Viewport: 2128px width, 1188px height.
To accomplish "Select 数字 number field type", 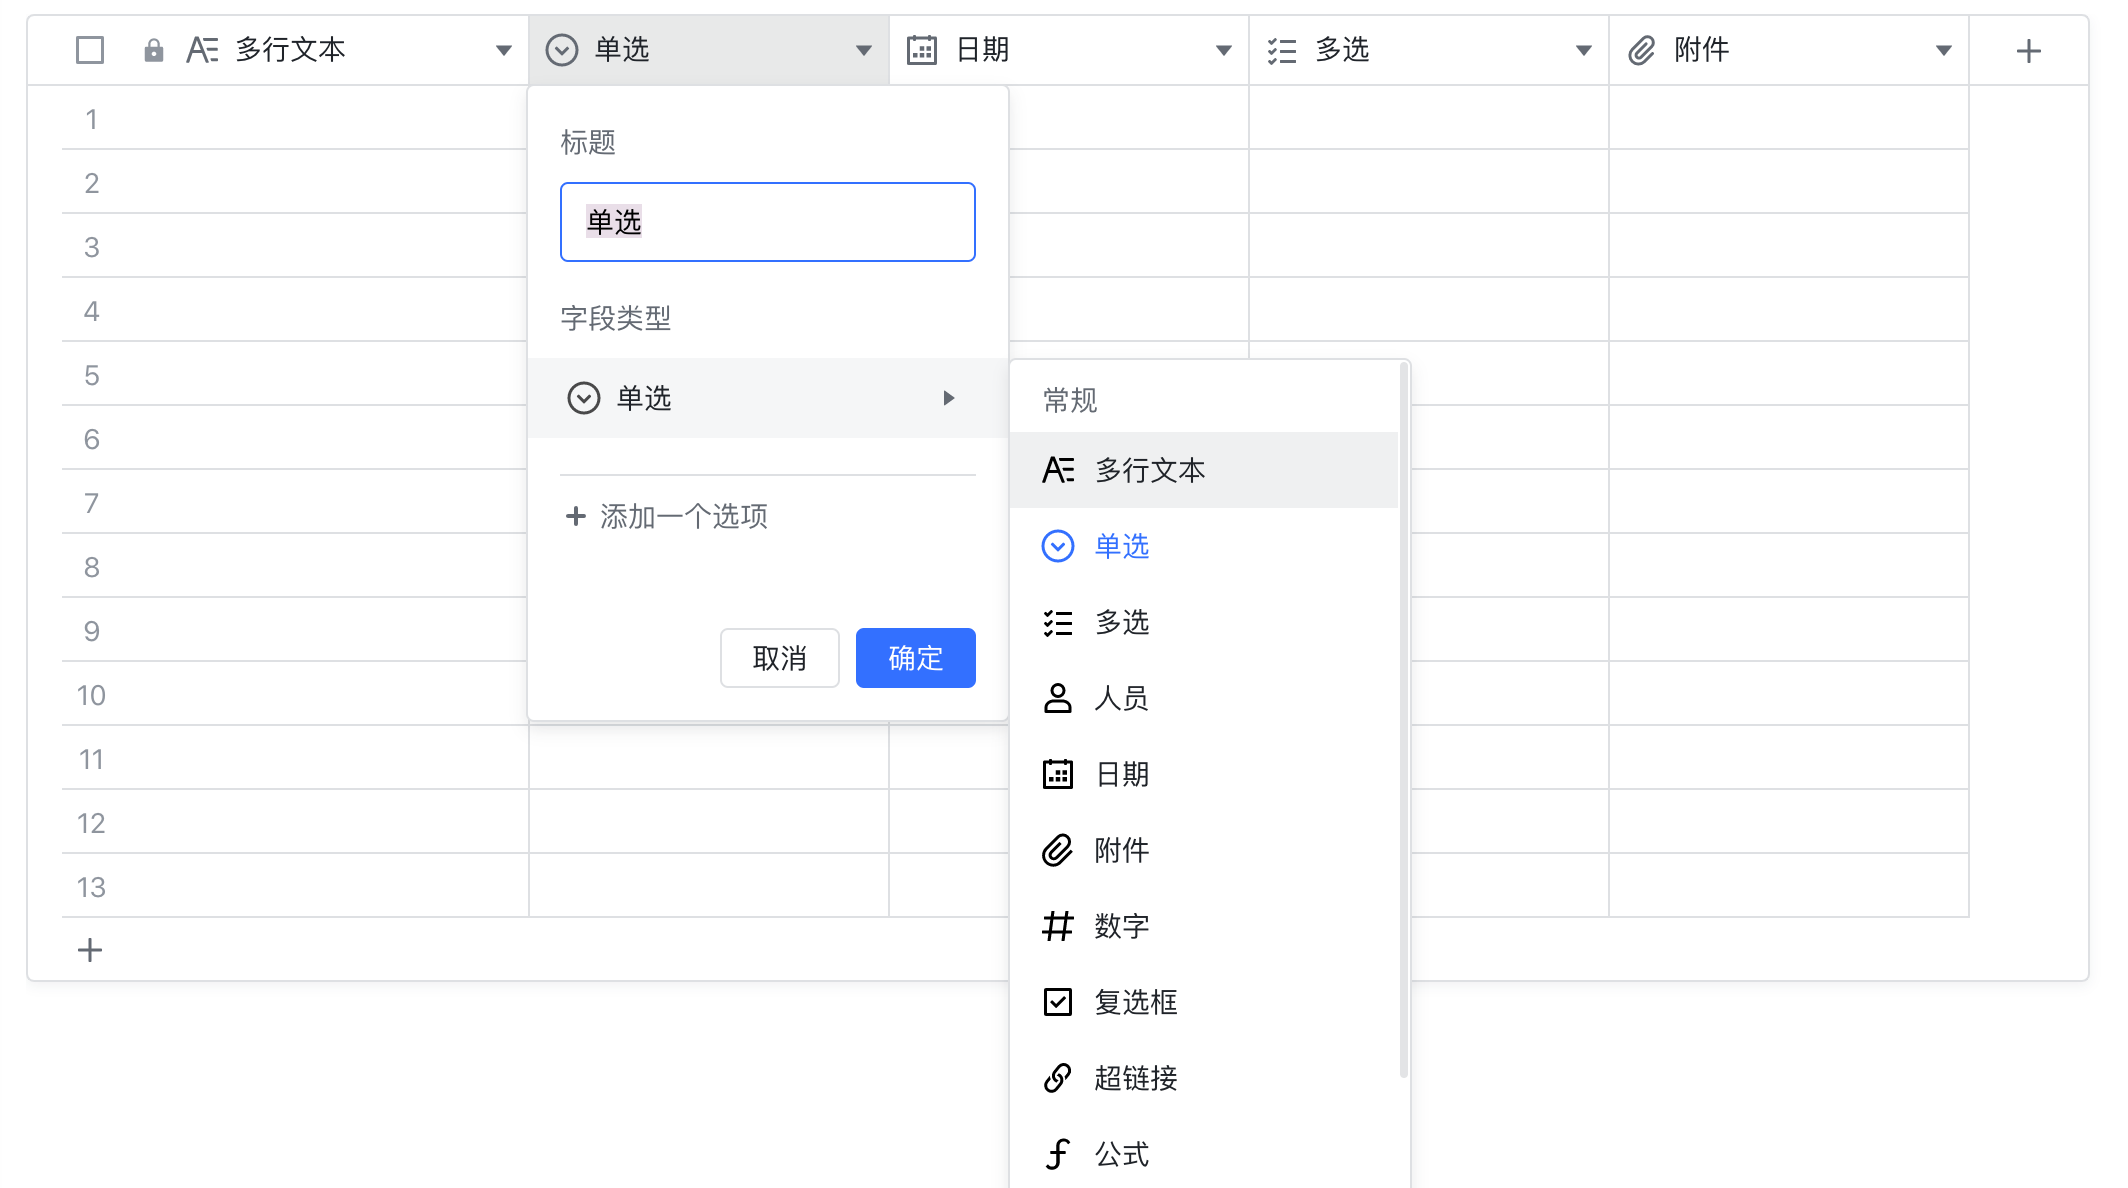I will point(1120,926).
